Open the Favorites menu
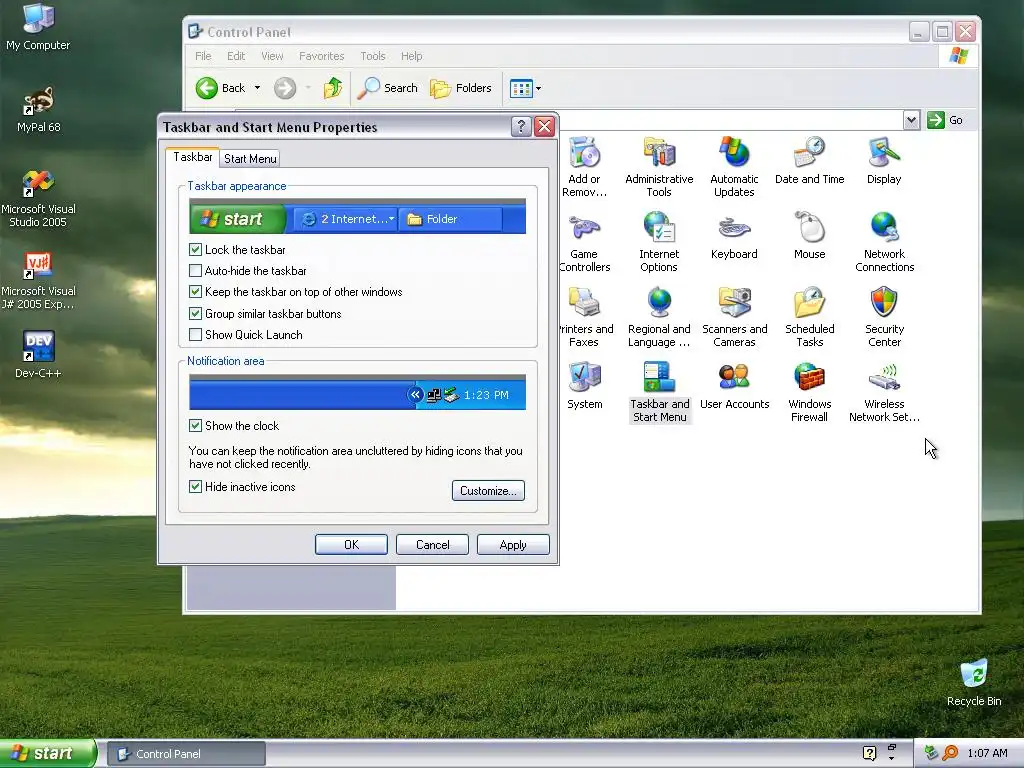 point(321,56)
